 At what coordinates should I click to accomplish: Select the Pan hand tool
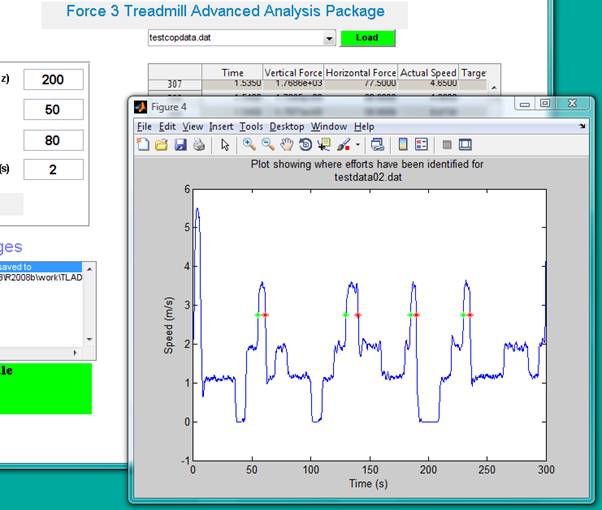point(286,145)
